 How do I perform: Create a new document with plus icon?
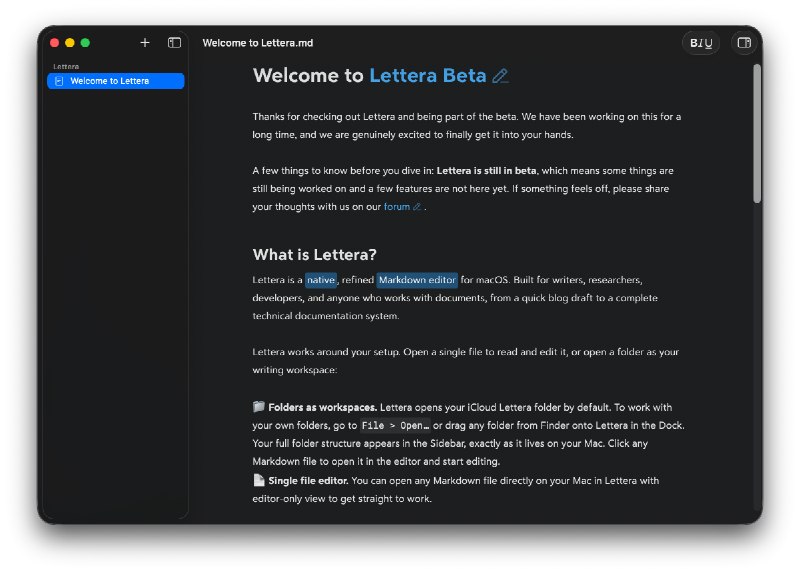(x=145, y=43)
